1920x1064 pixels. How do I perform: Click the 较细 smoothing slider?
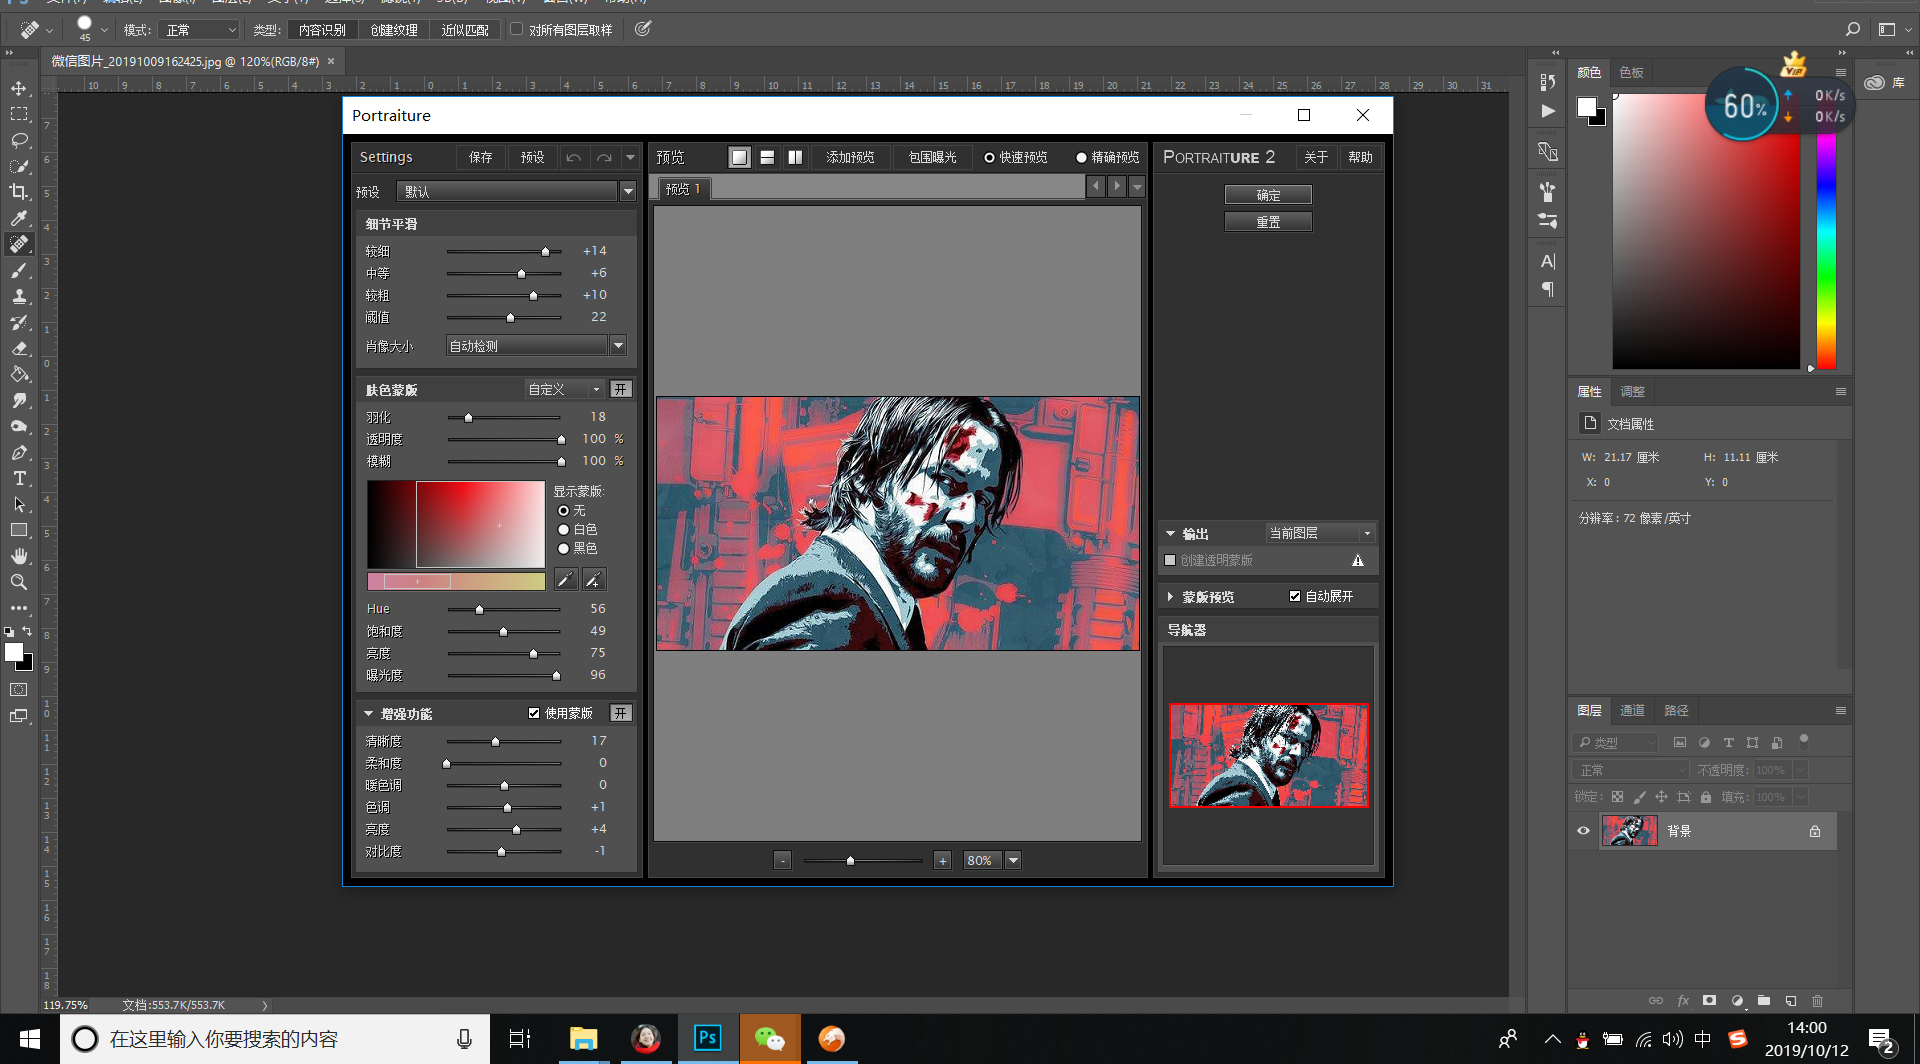(x=504, y=251)
